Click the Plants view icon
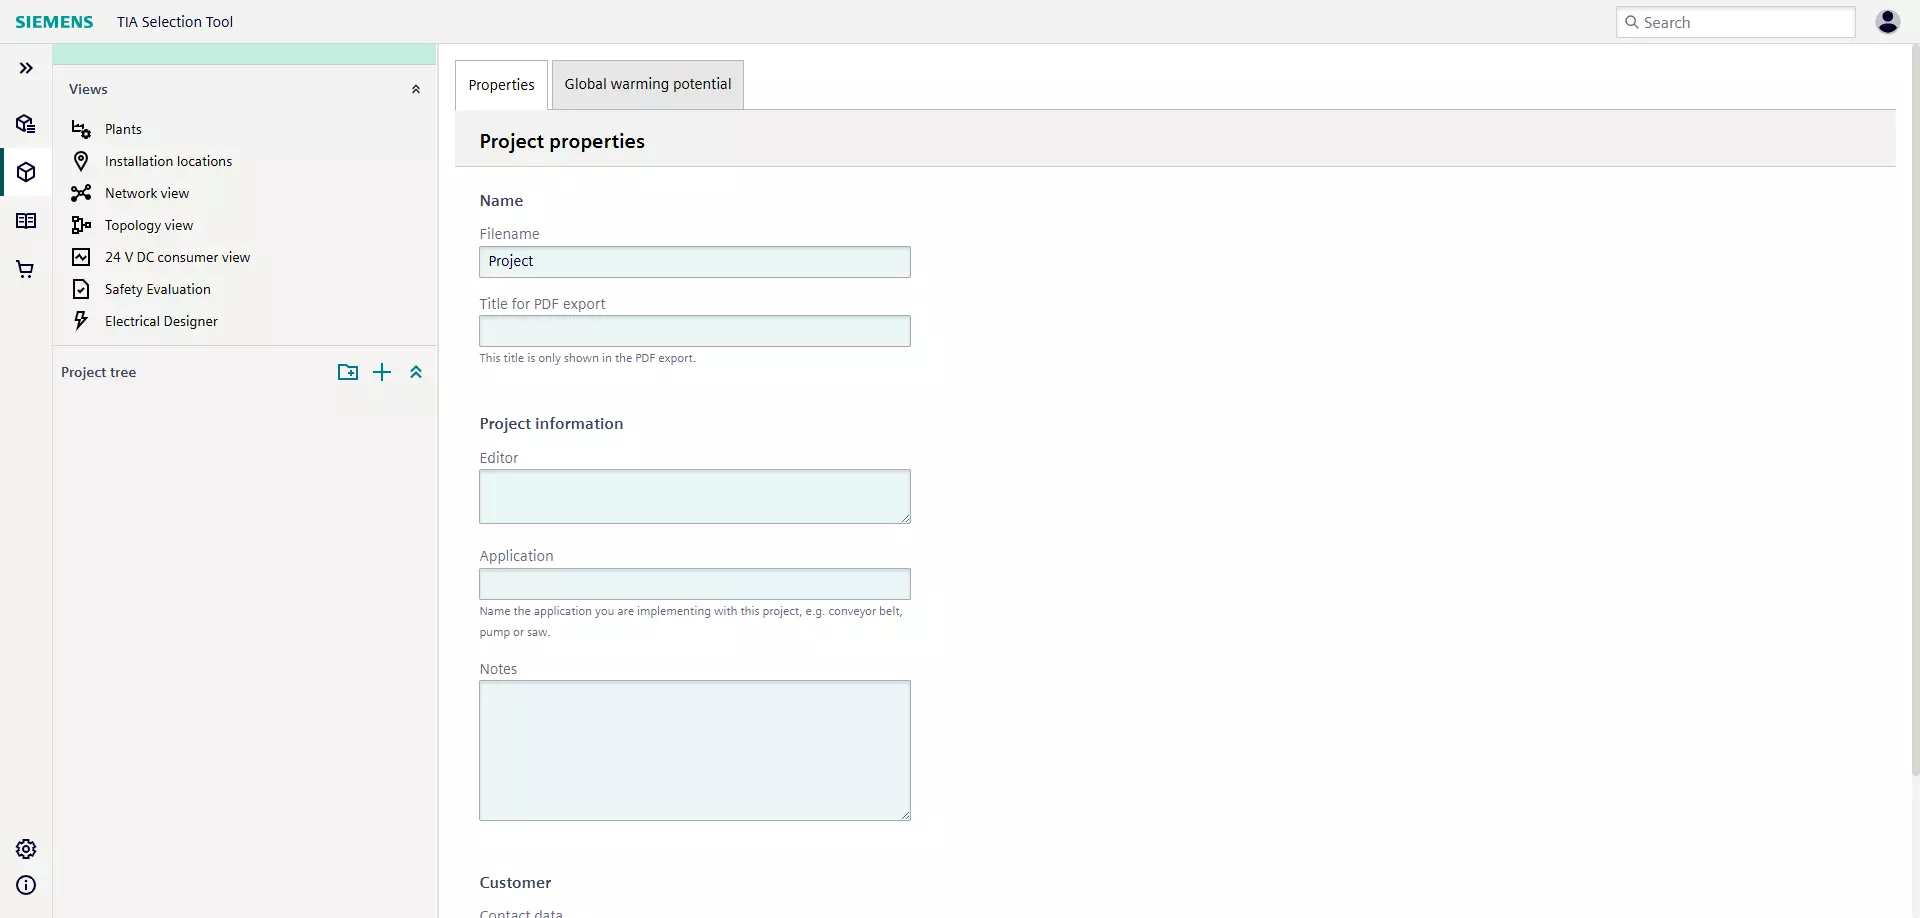The width and height of the screenshot is (1920, 918). click(x=81, y=129)
